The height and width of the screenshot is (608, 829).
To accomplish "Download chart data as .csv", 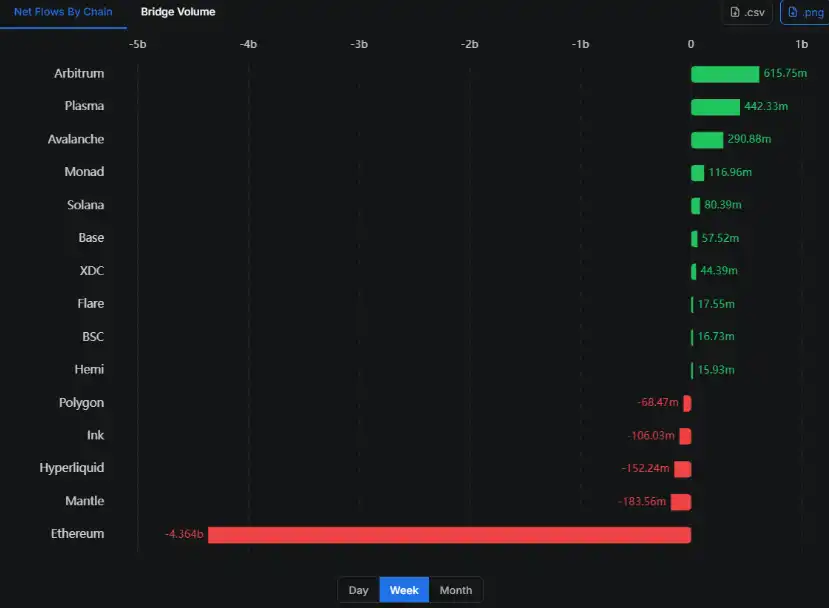I will pyautogui.click(x=747, y=13).
